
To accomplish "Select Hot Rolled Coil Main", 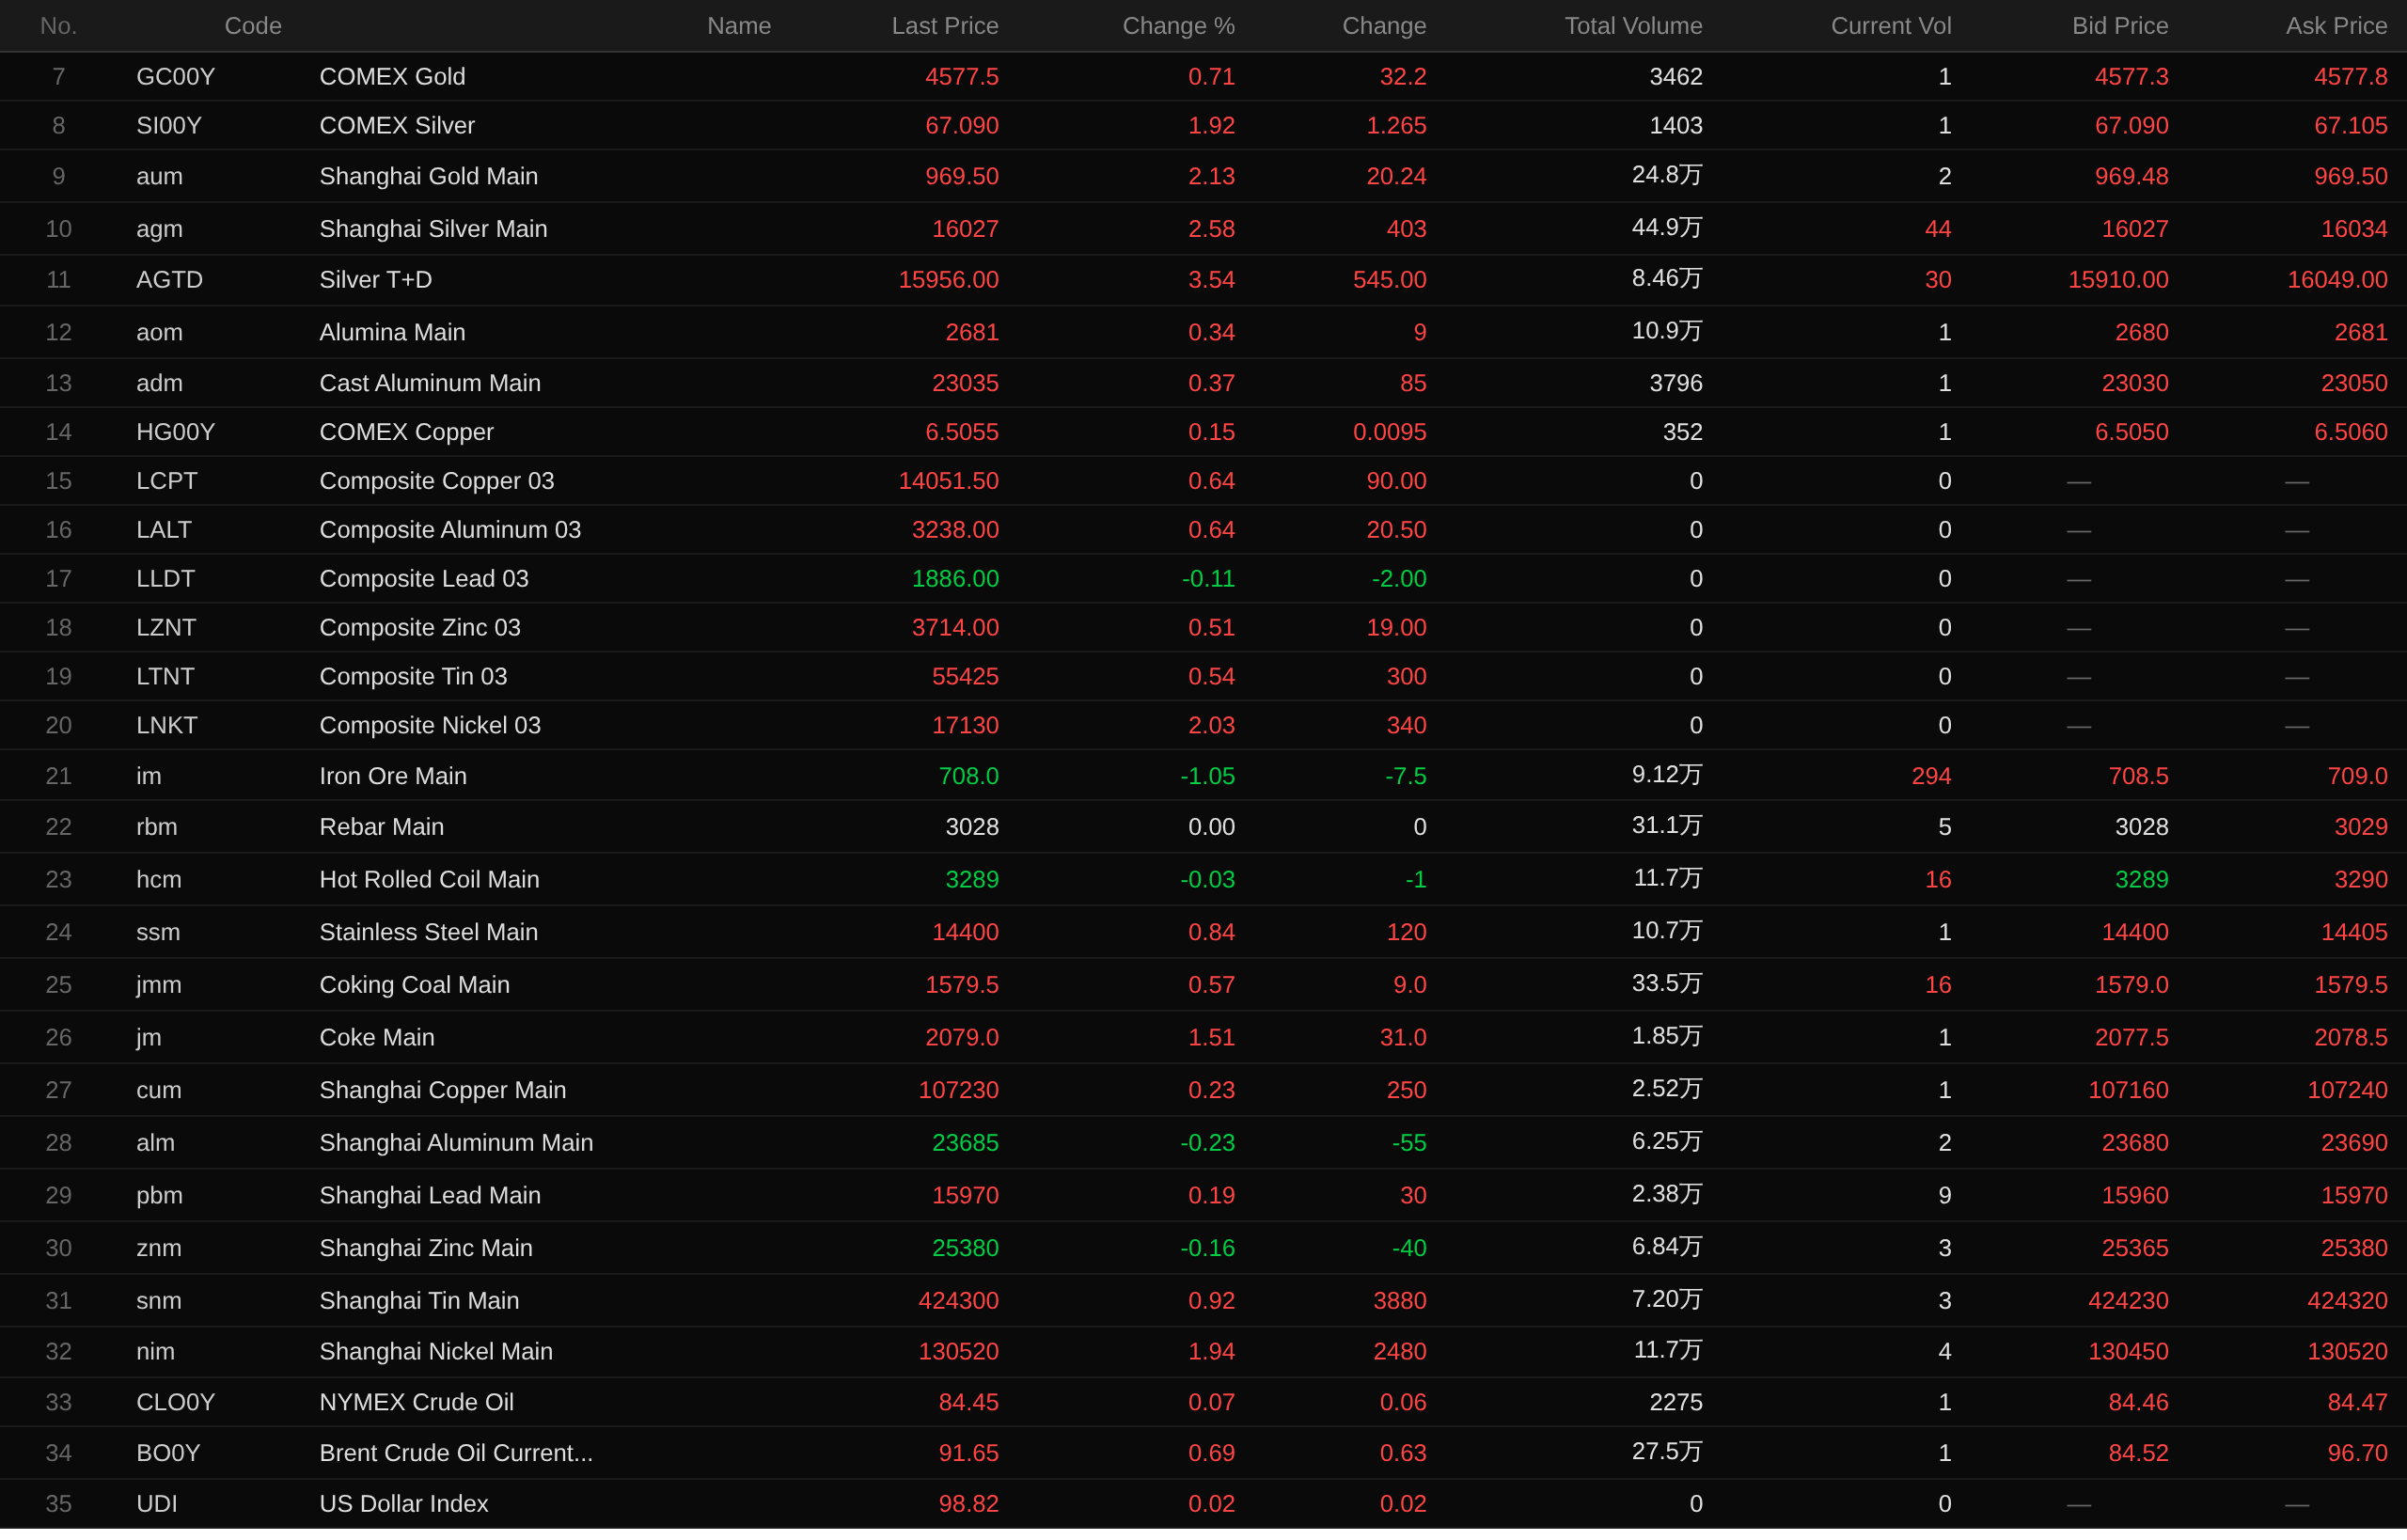I will click(x=429, y=880).
